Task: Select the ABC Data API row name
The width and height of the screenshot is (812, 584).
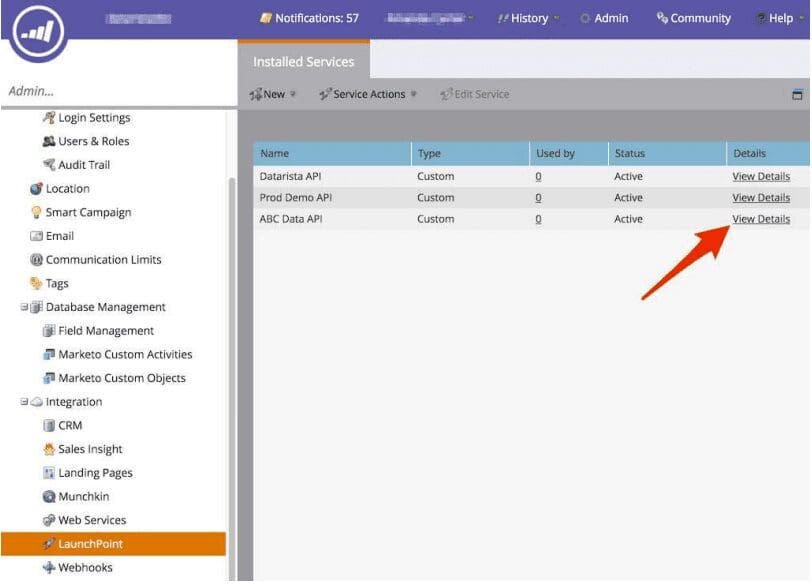Action: tap(291, 219)
